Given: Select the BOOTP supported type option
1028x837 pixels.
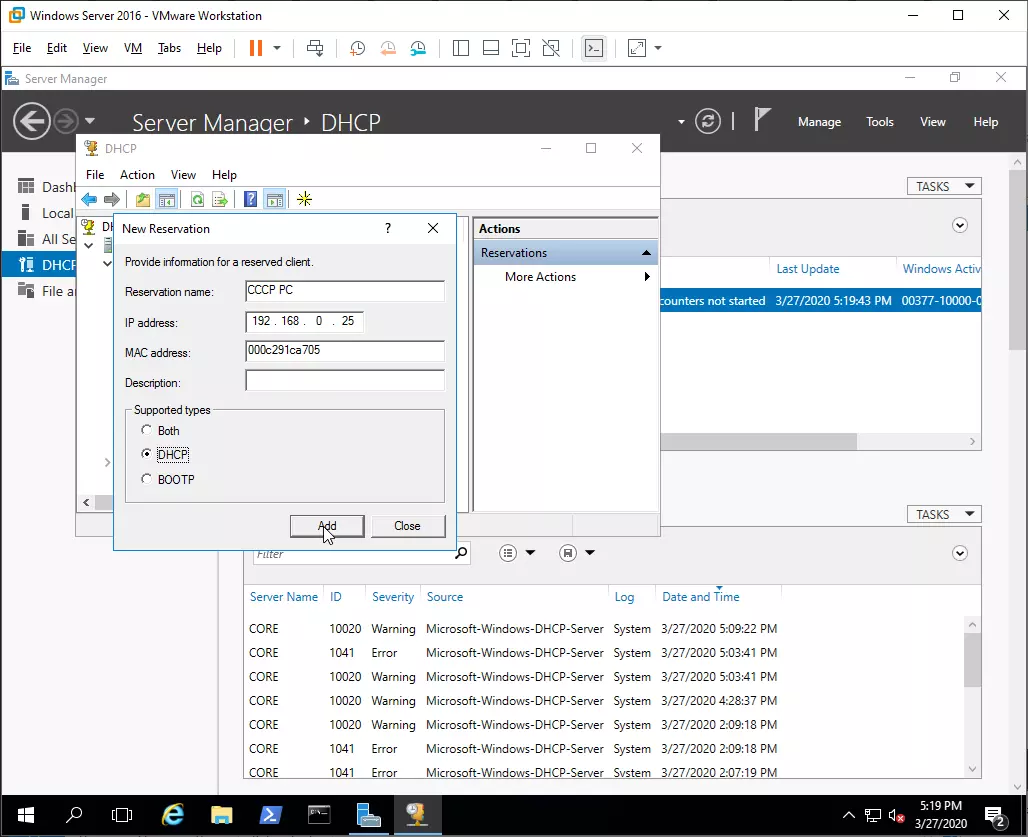Looking at the screenshot, I should (146, 478).
